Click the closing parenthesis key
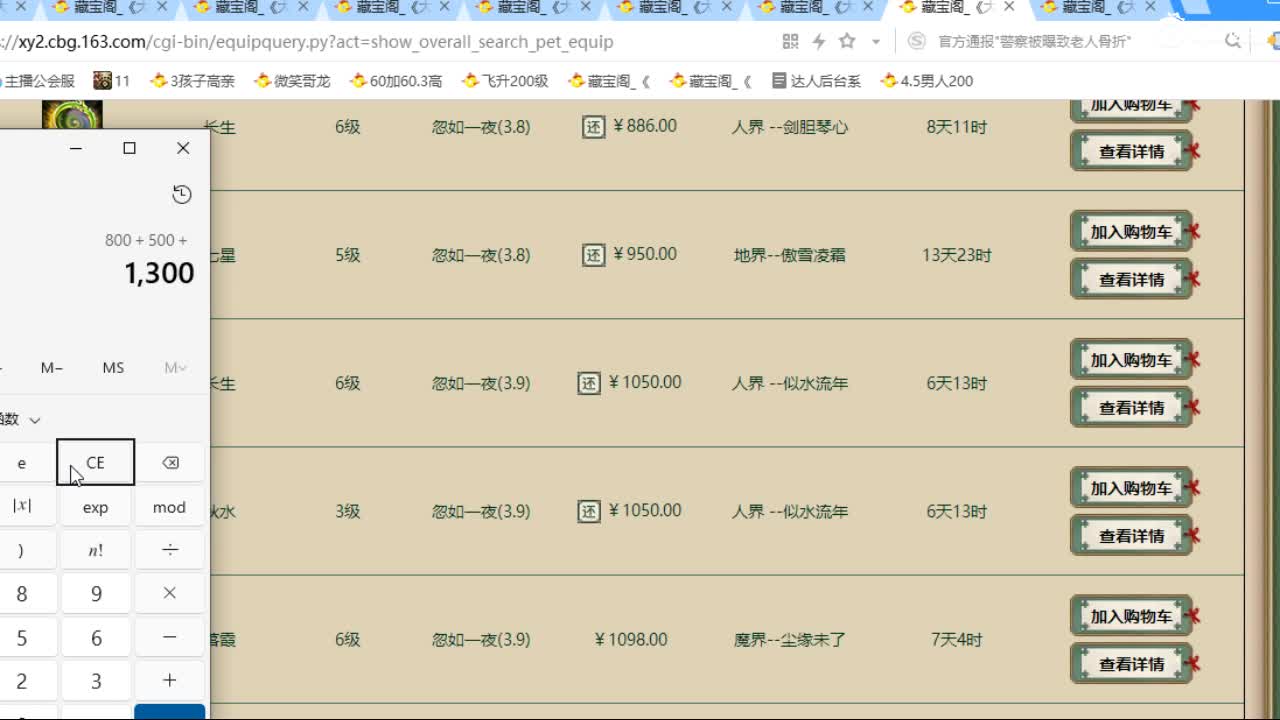 21,551
